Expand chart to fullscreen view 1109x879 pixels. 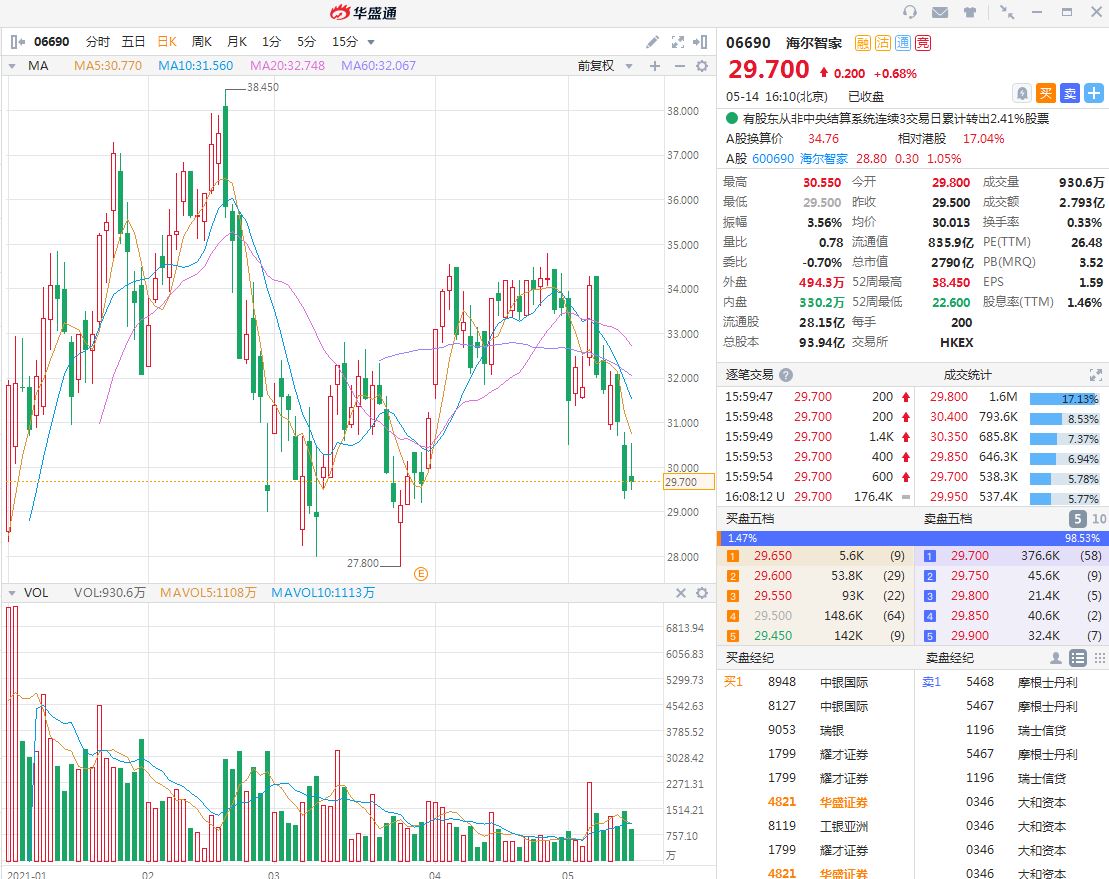(678, 42)
